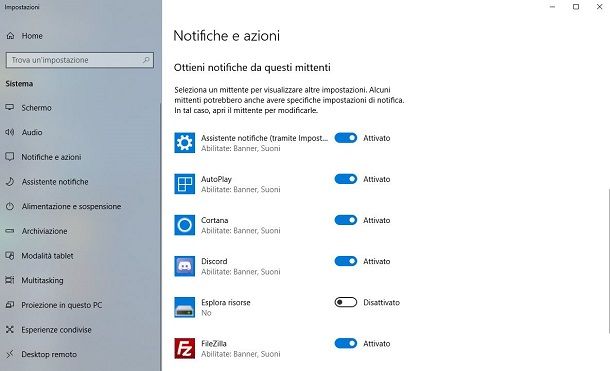Enable Esplora risorse notifications toggle

tap(346, 302)
